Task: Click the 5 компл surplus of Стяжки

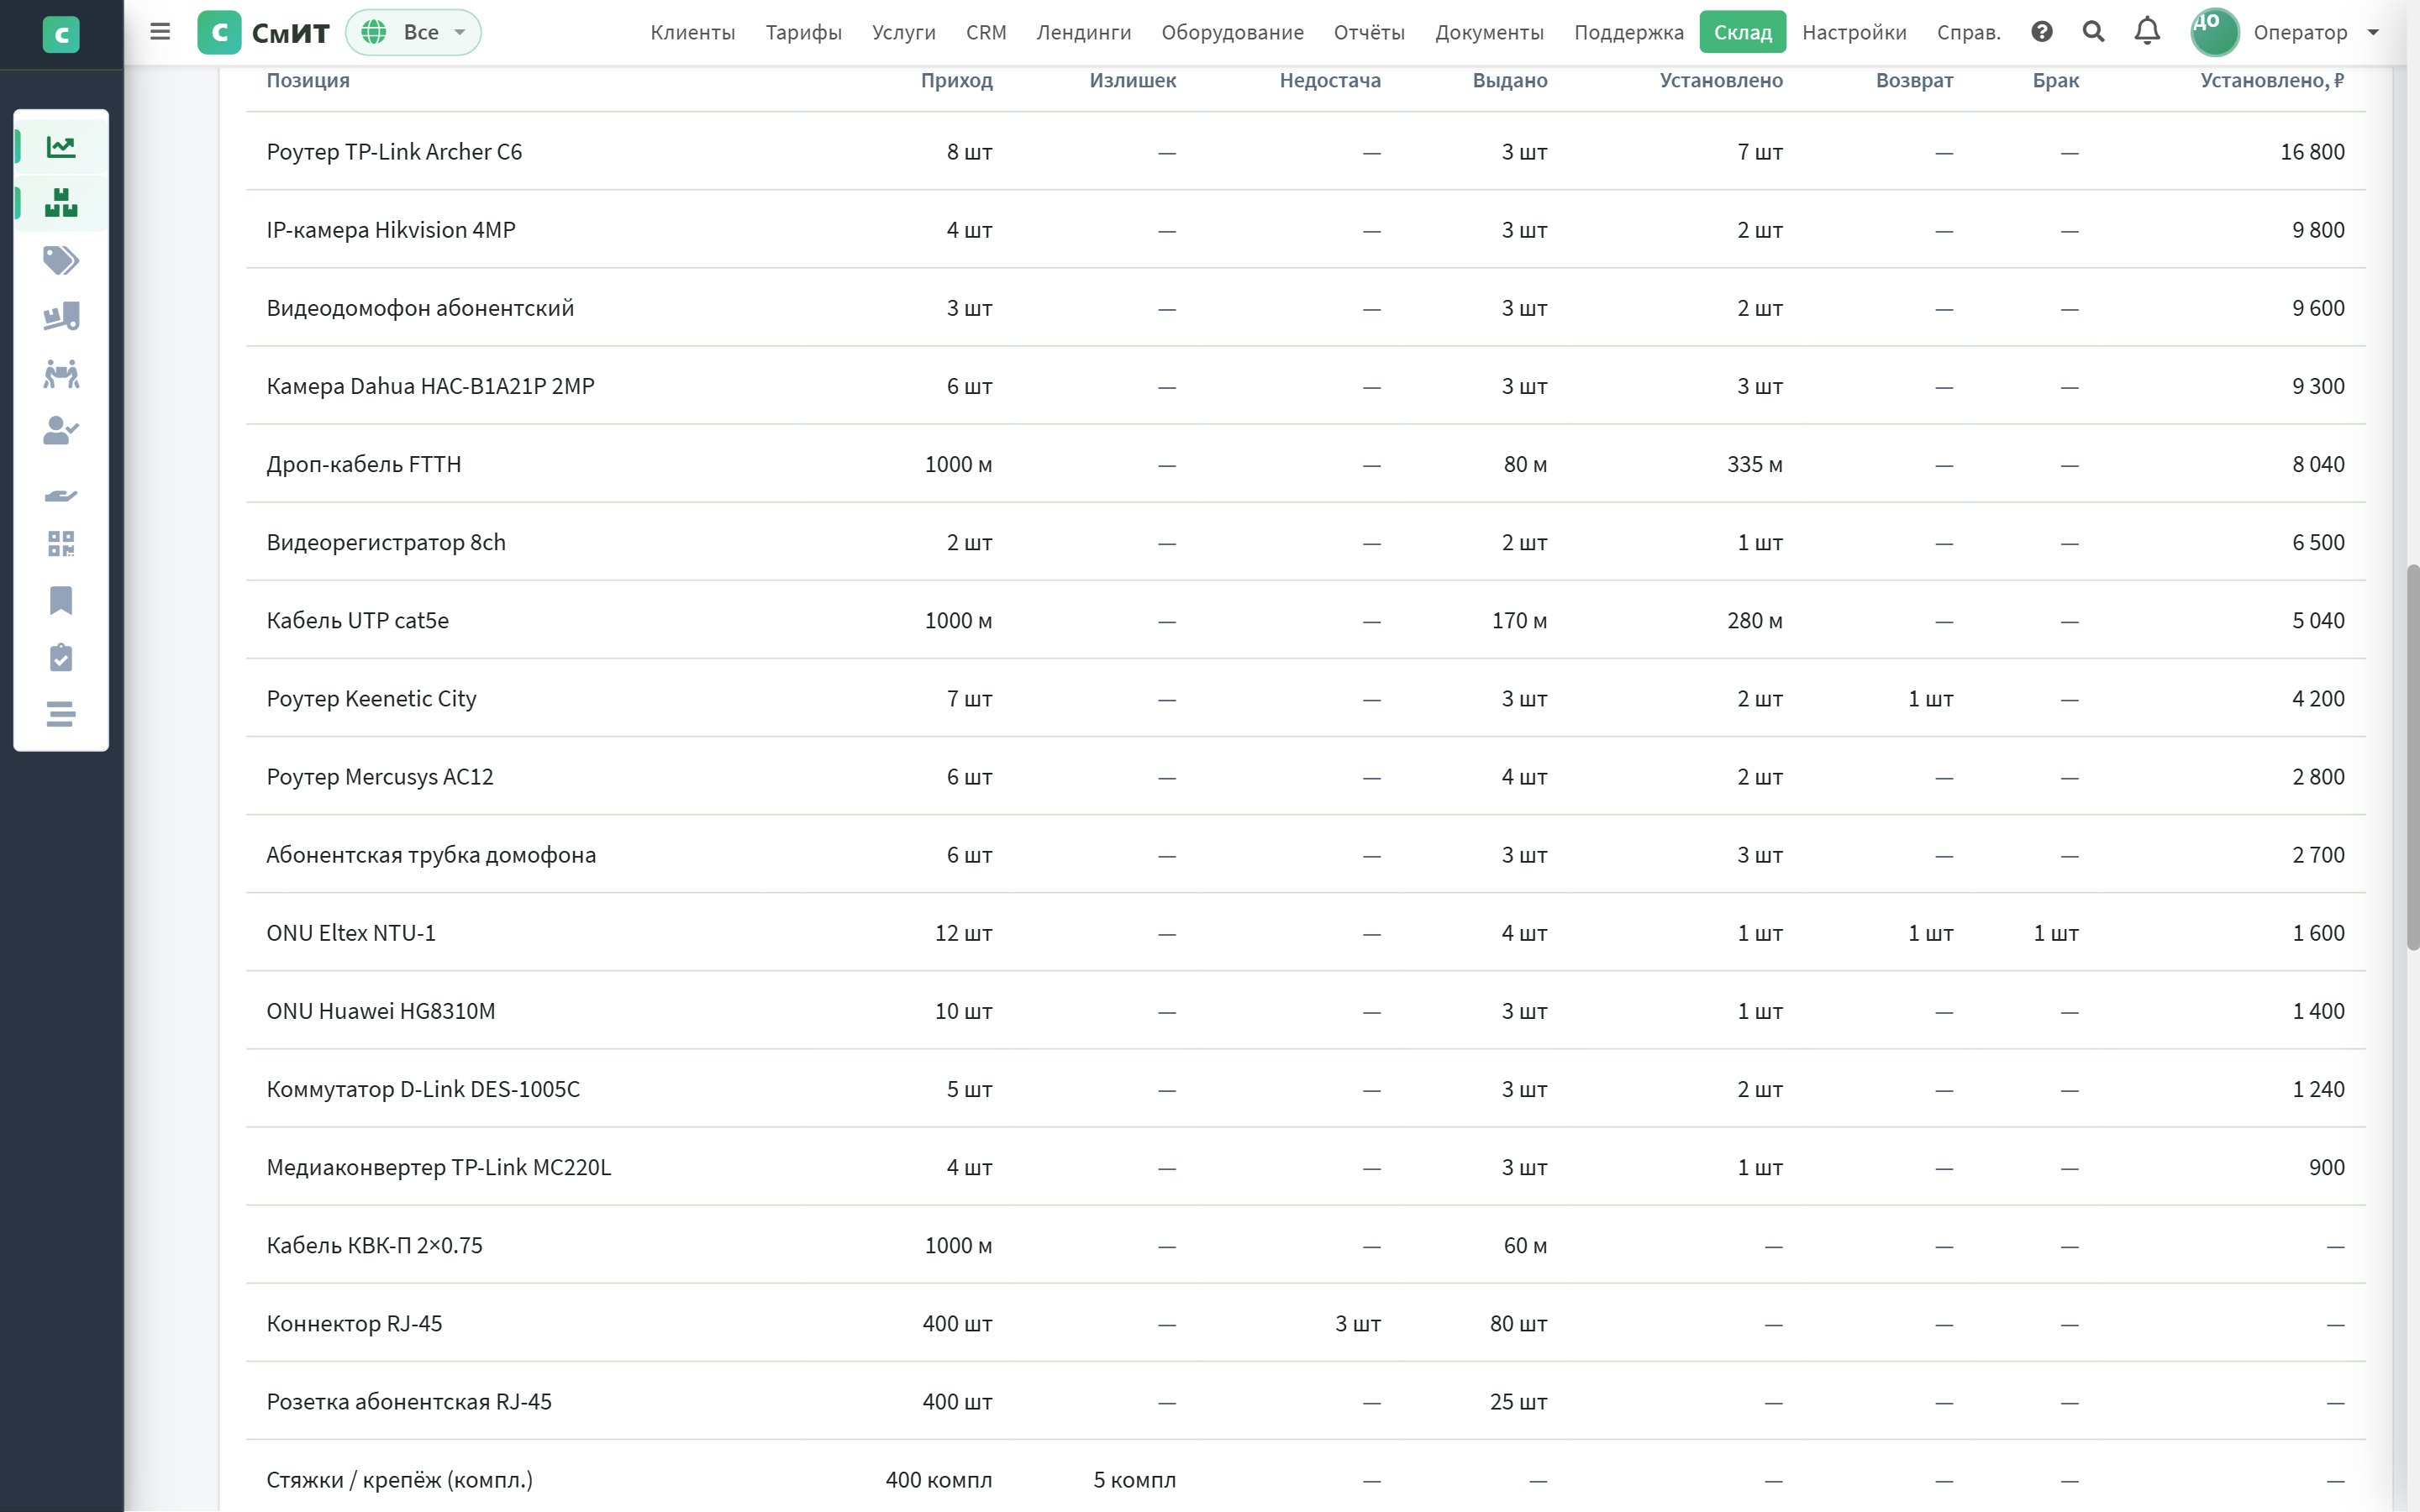Action: [x=1134, y=1480]
